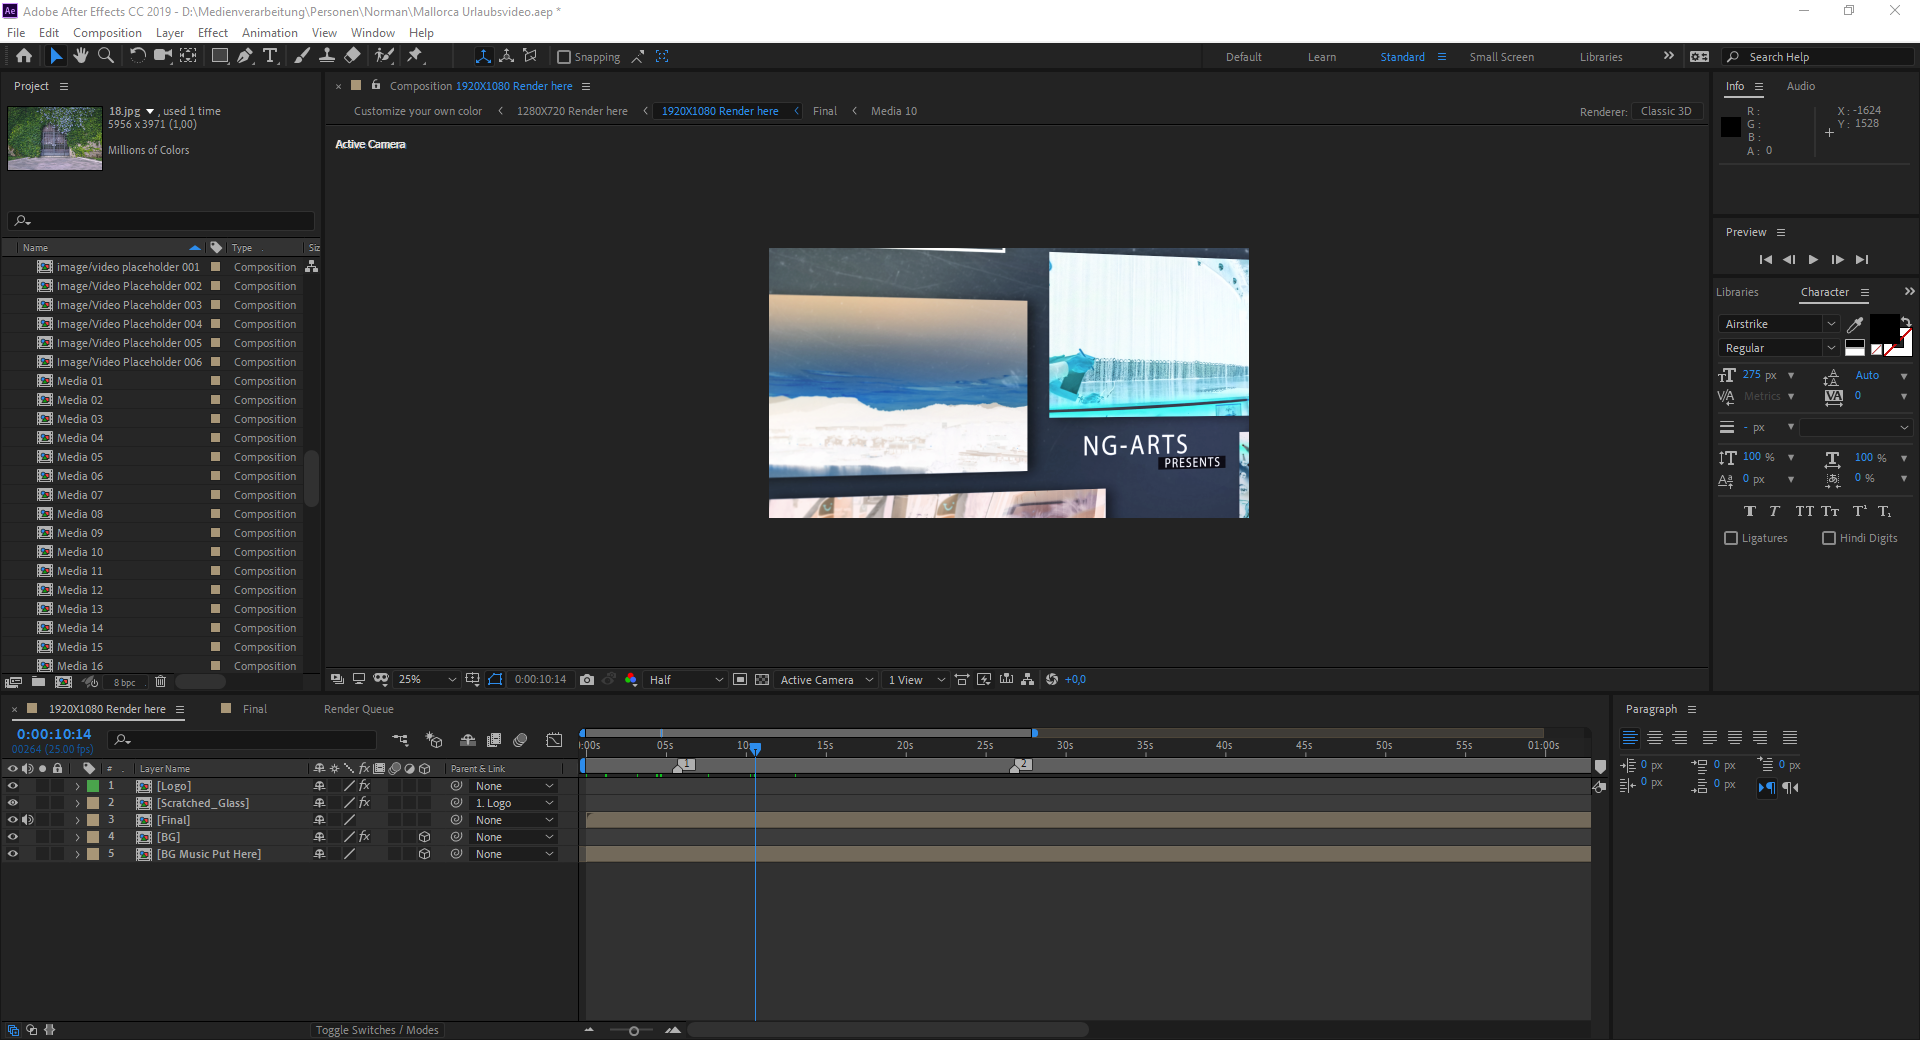Click Toggle Switches / Modes button
Viewport: 1920px width, 1040px height.
point(377,1030)
